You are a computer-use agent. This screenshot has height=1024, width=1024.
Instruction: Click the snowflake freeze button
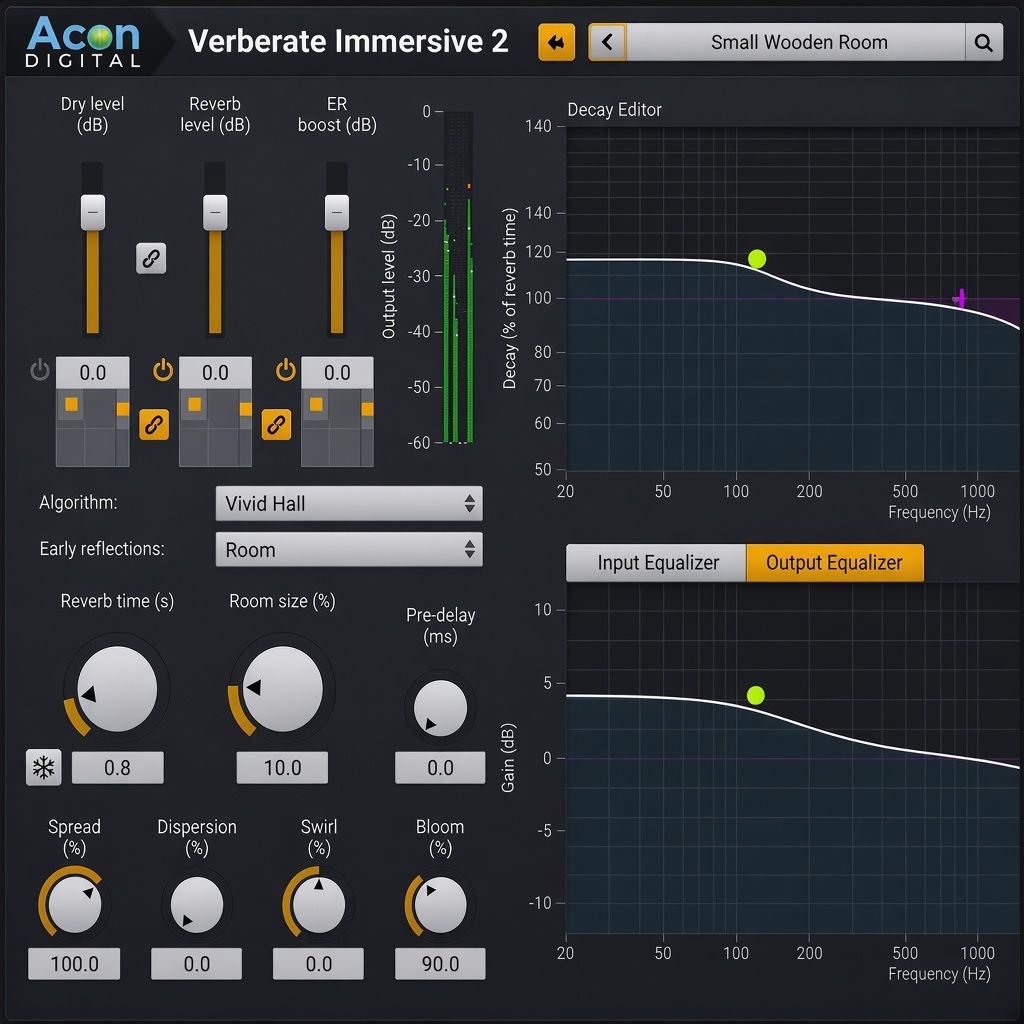44,767
